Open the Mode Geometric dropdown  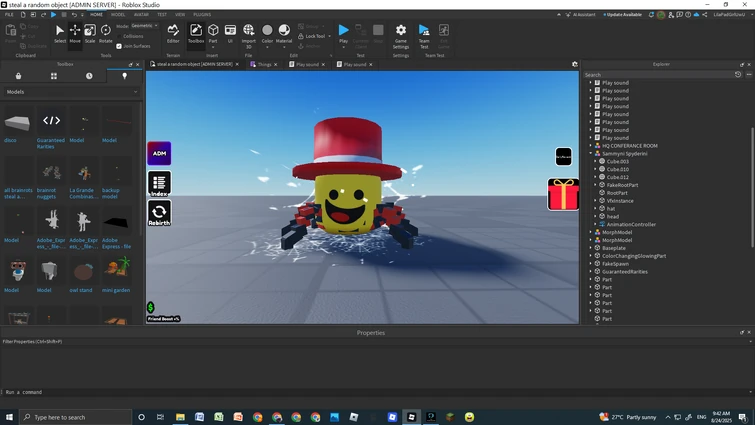pos(143,26)
